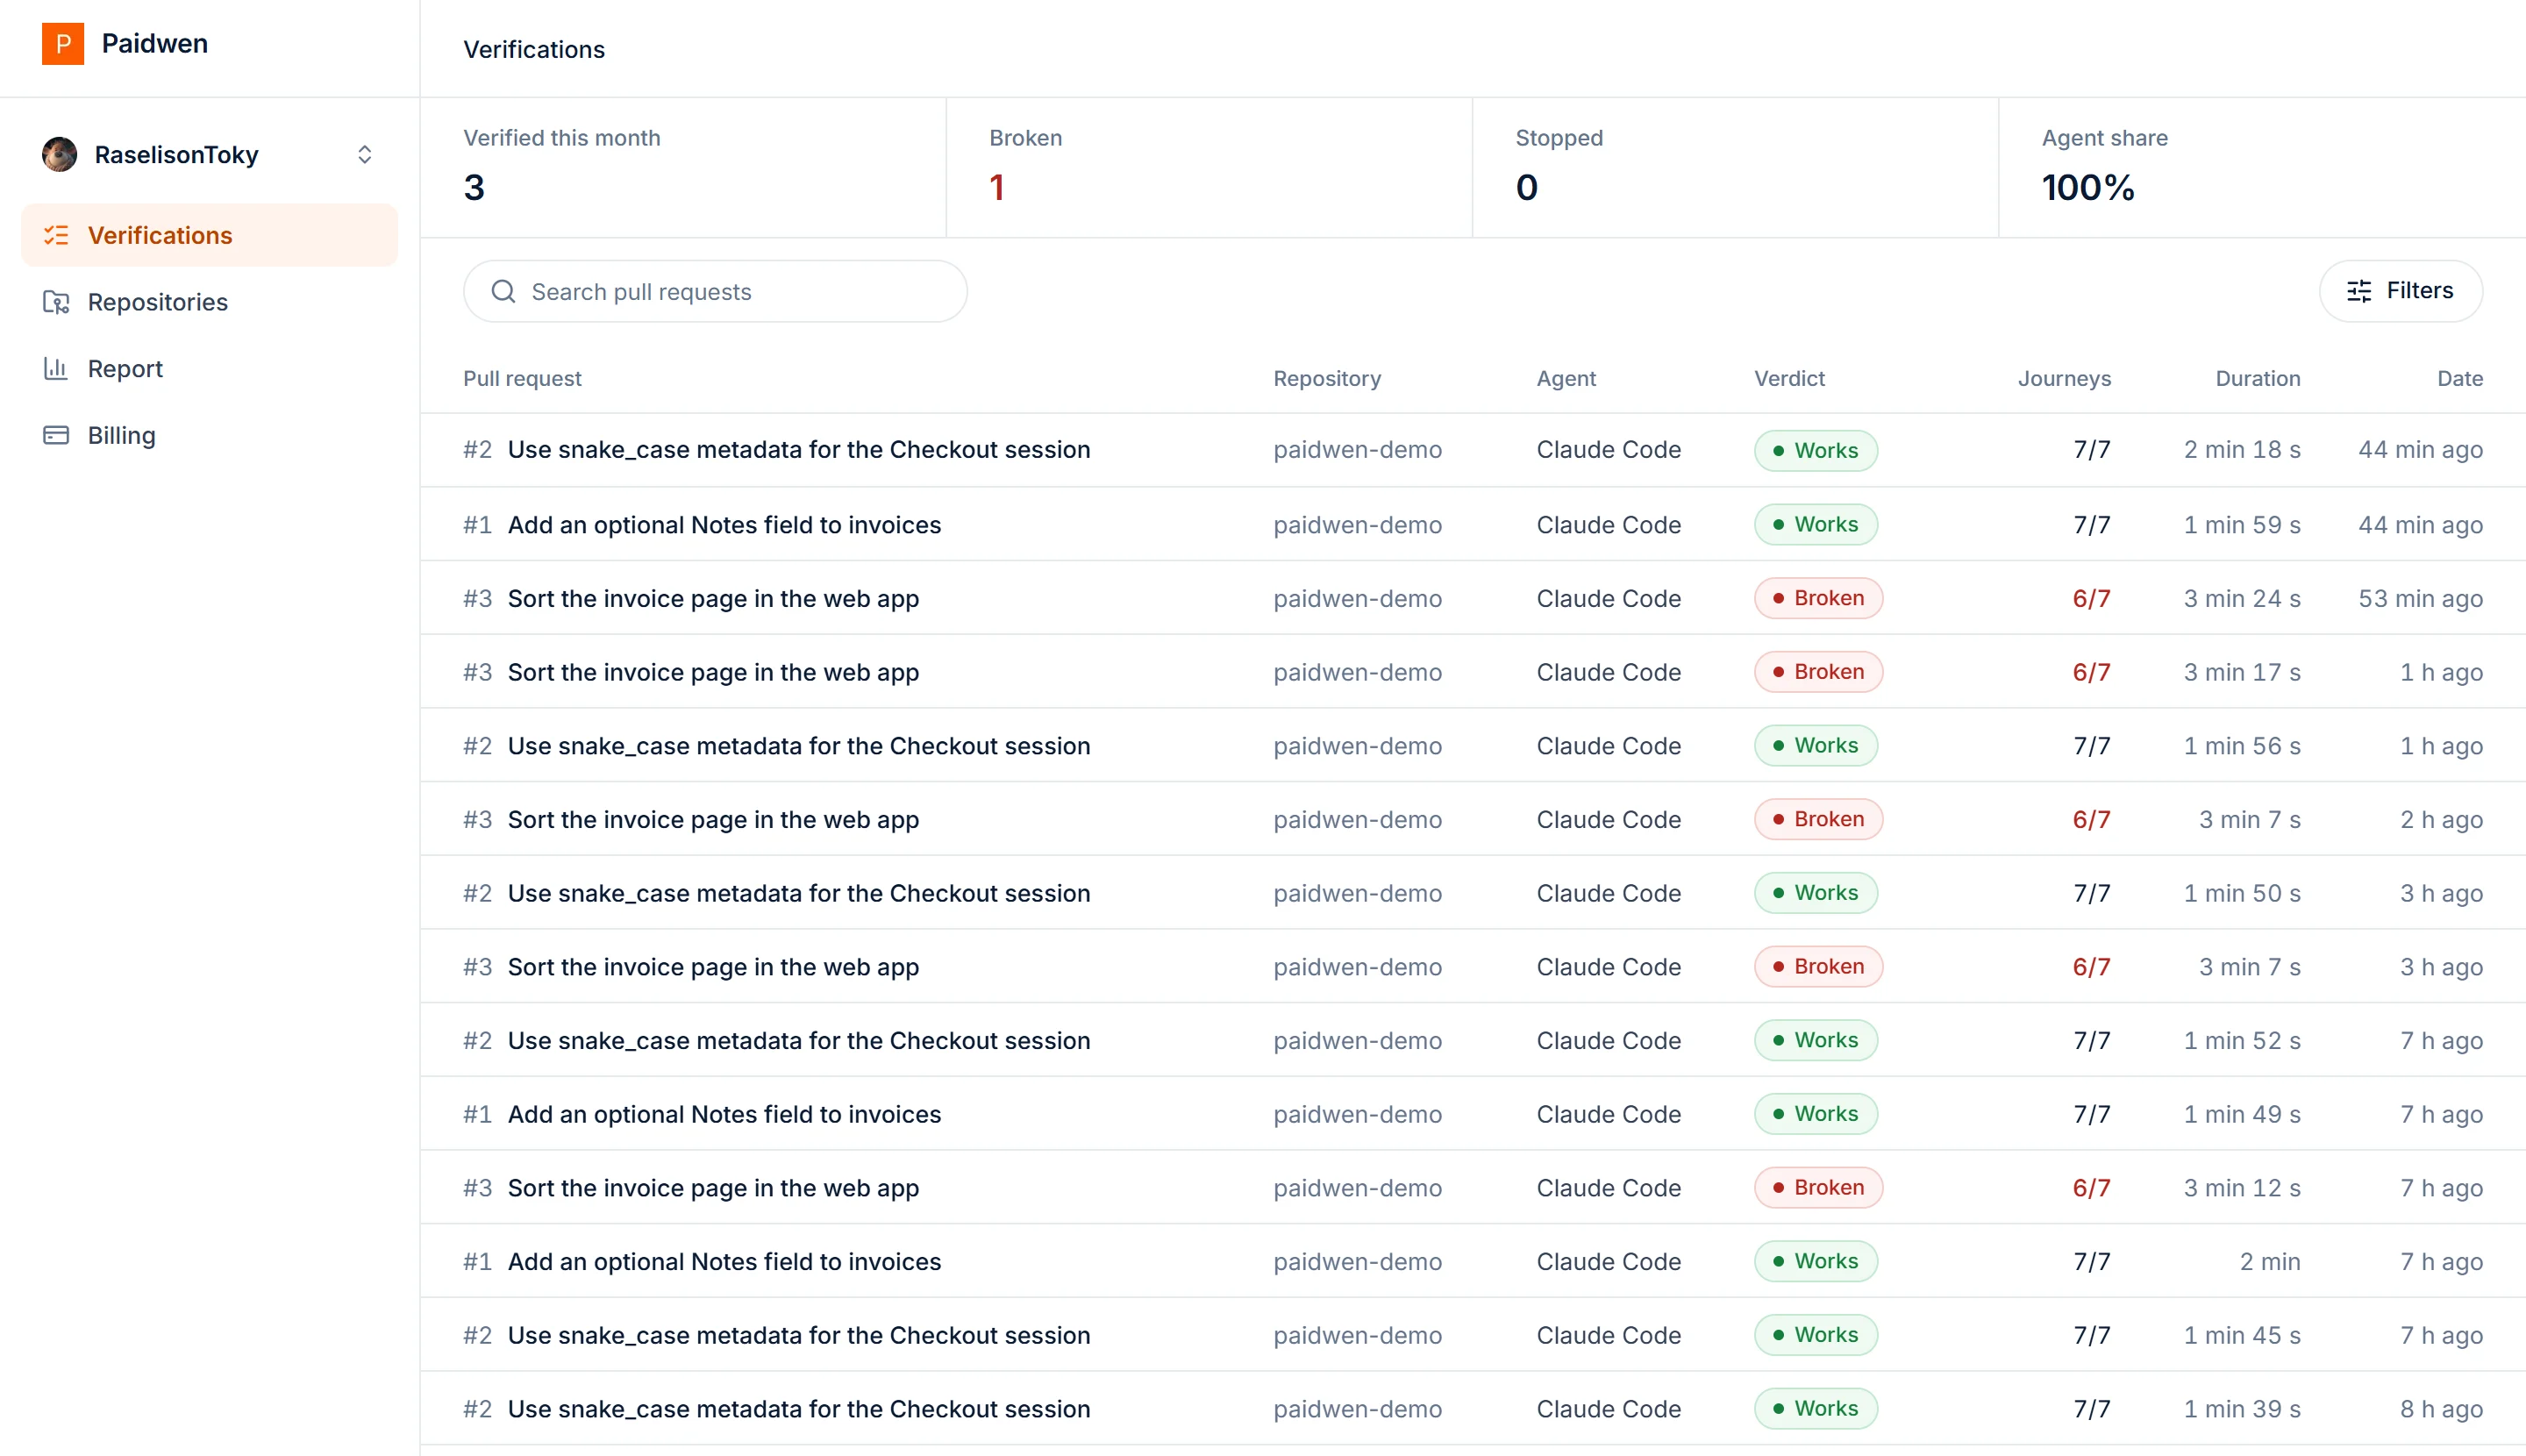The width and height of the screenshot is (2526, 1456).
Task: Open the Filters button
Action: pyautogui.click(x=2400, y=292)
